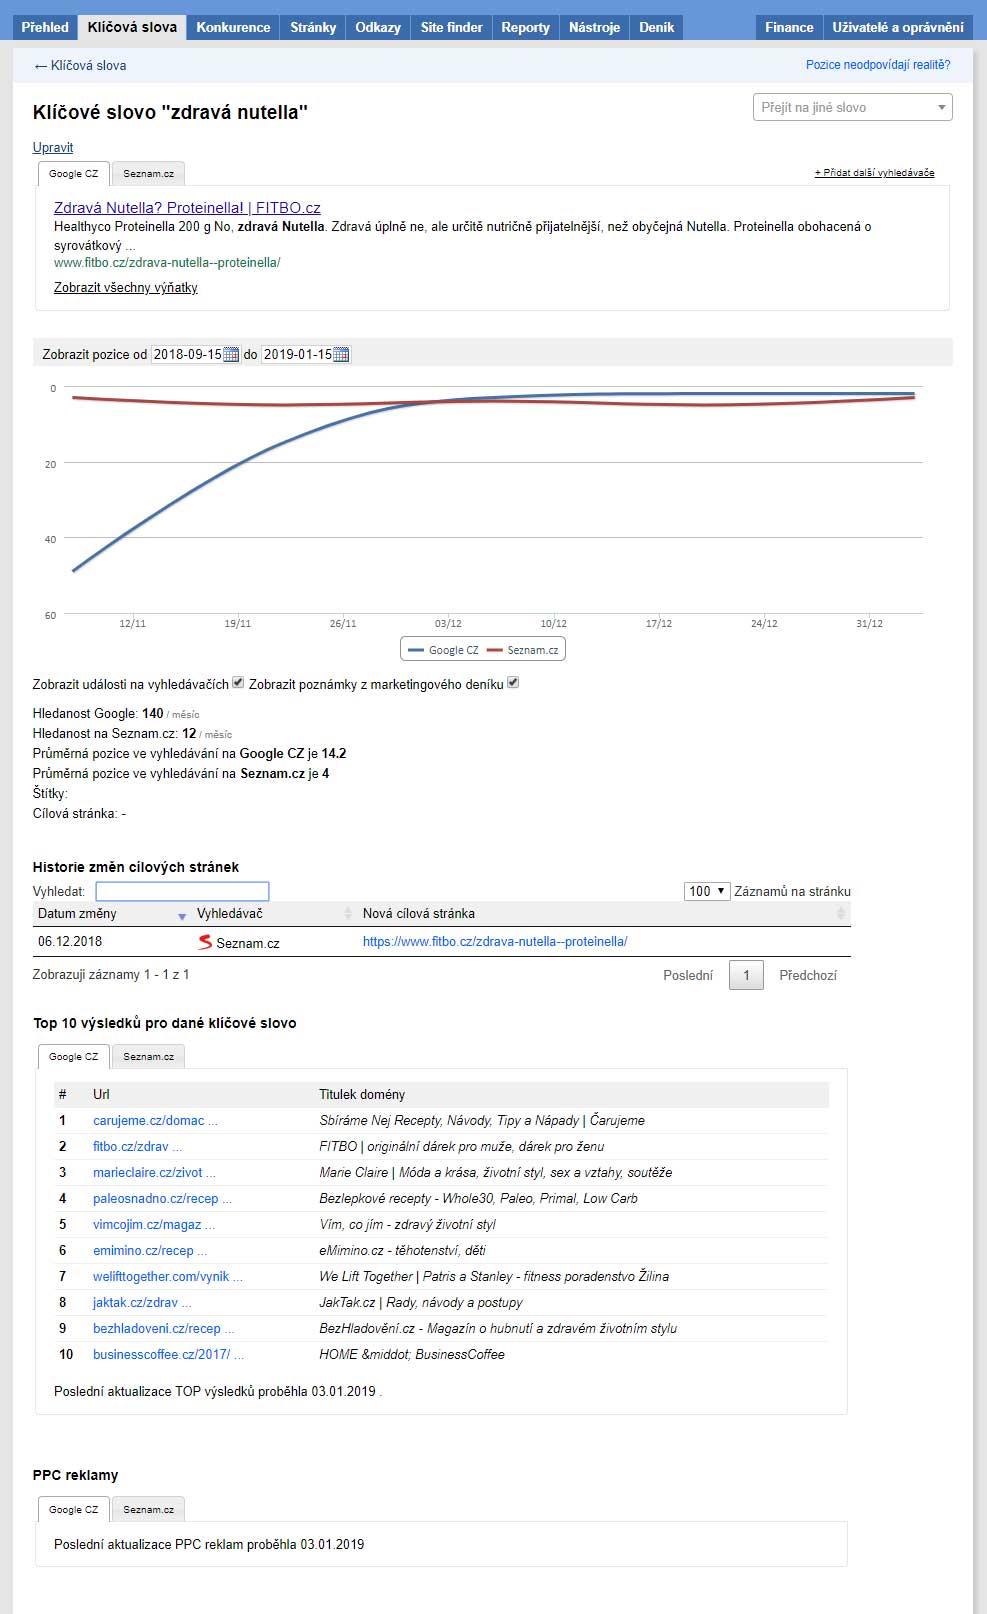Select the Google CZ tab in PPC reklamy

[x=74, y=1510]
